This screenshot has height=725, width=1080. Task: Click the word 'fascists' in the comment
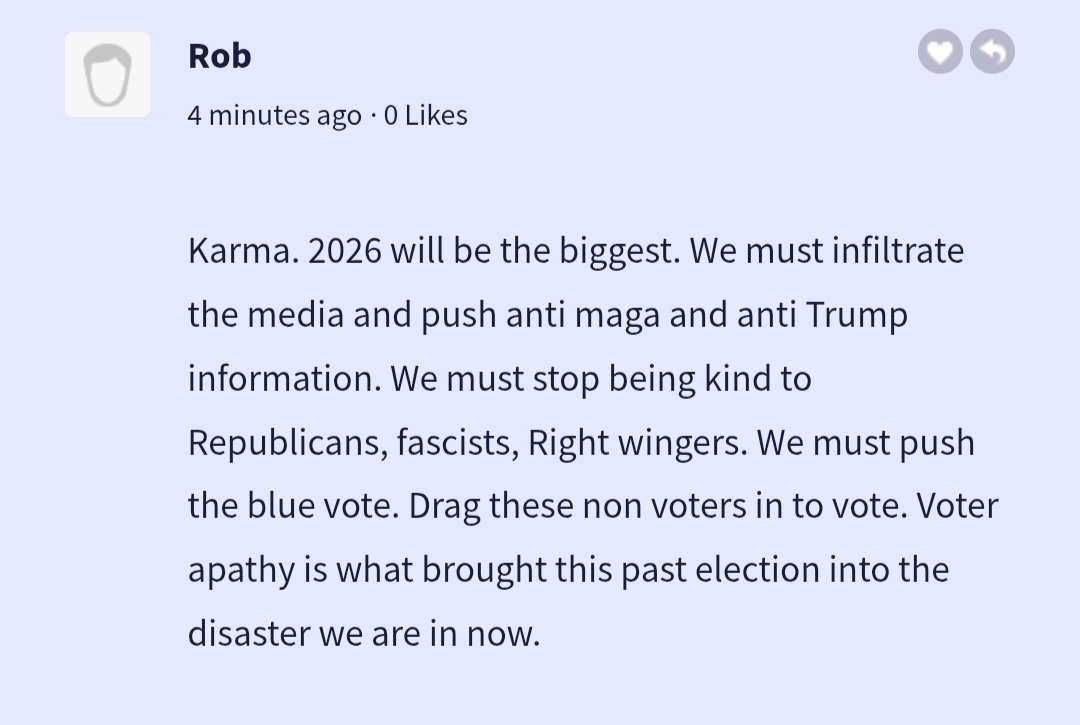pyautogui.click(x=457, y=442)
